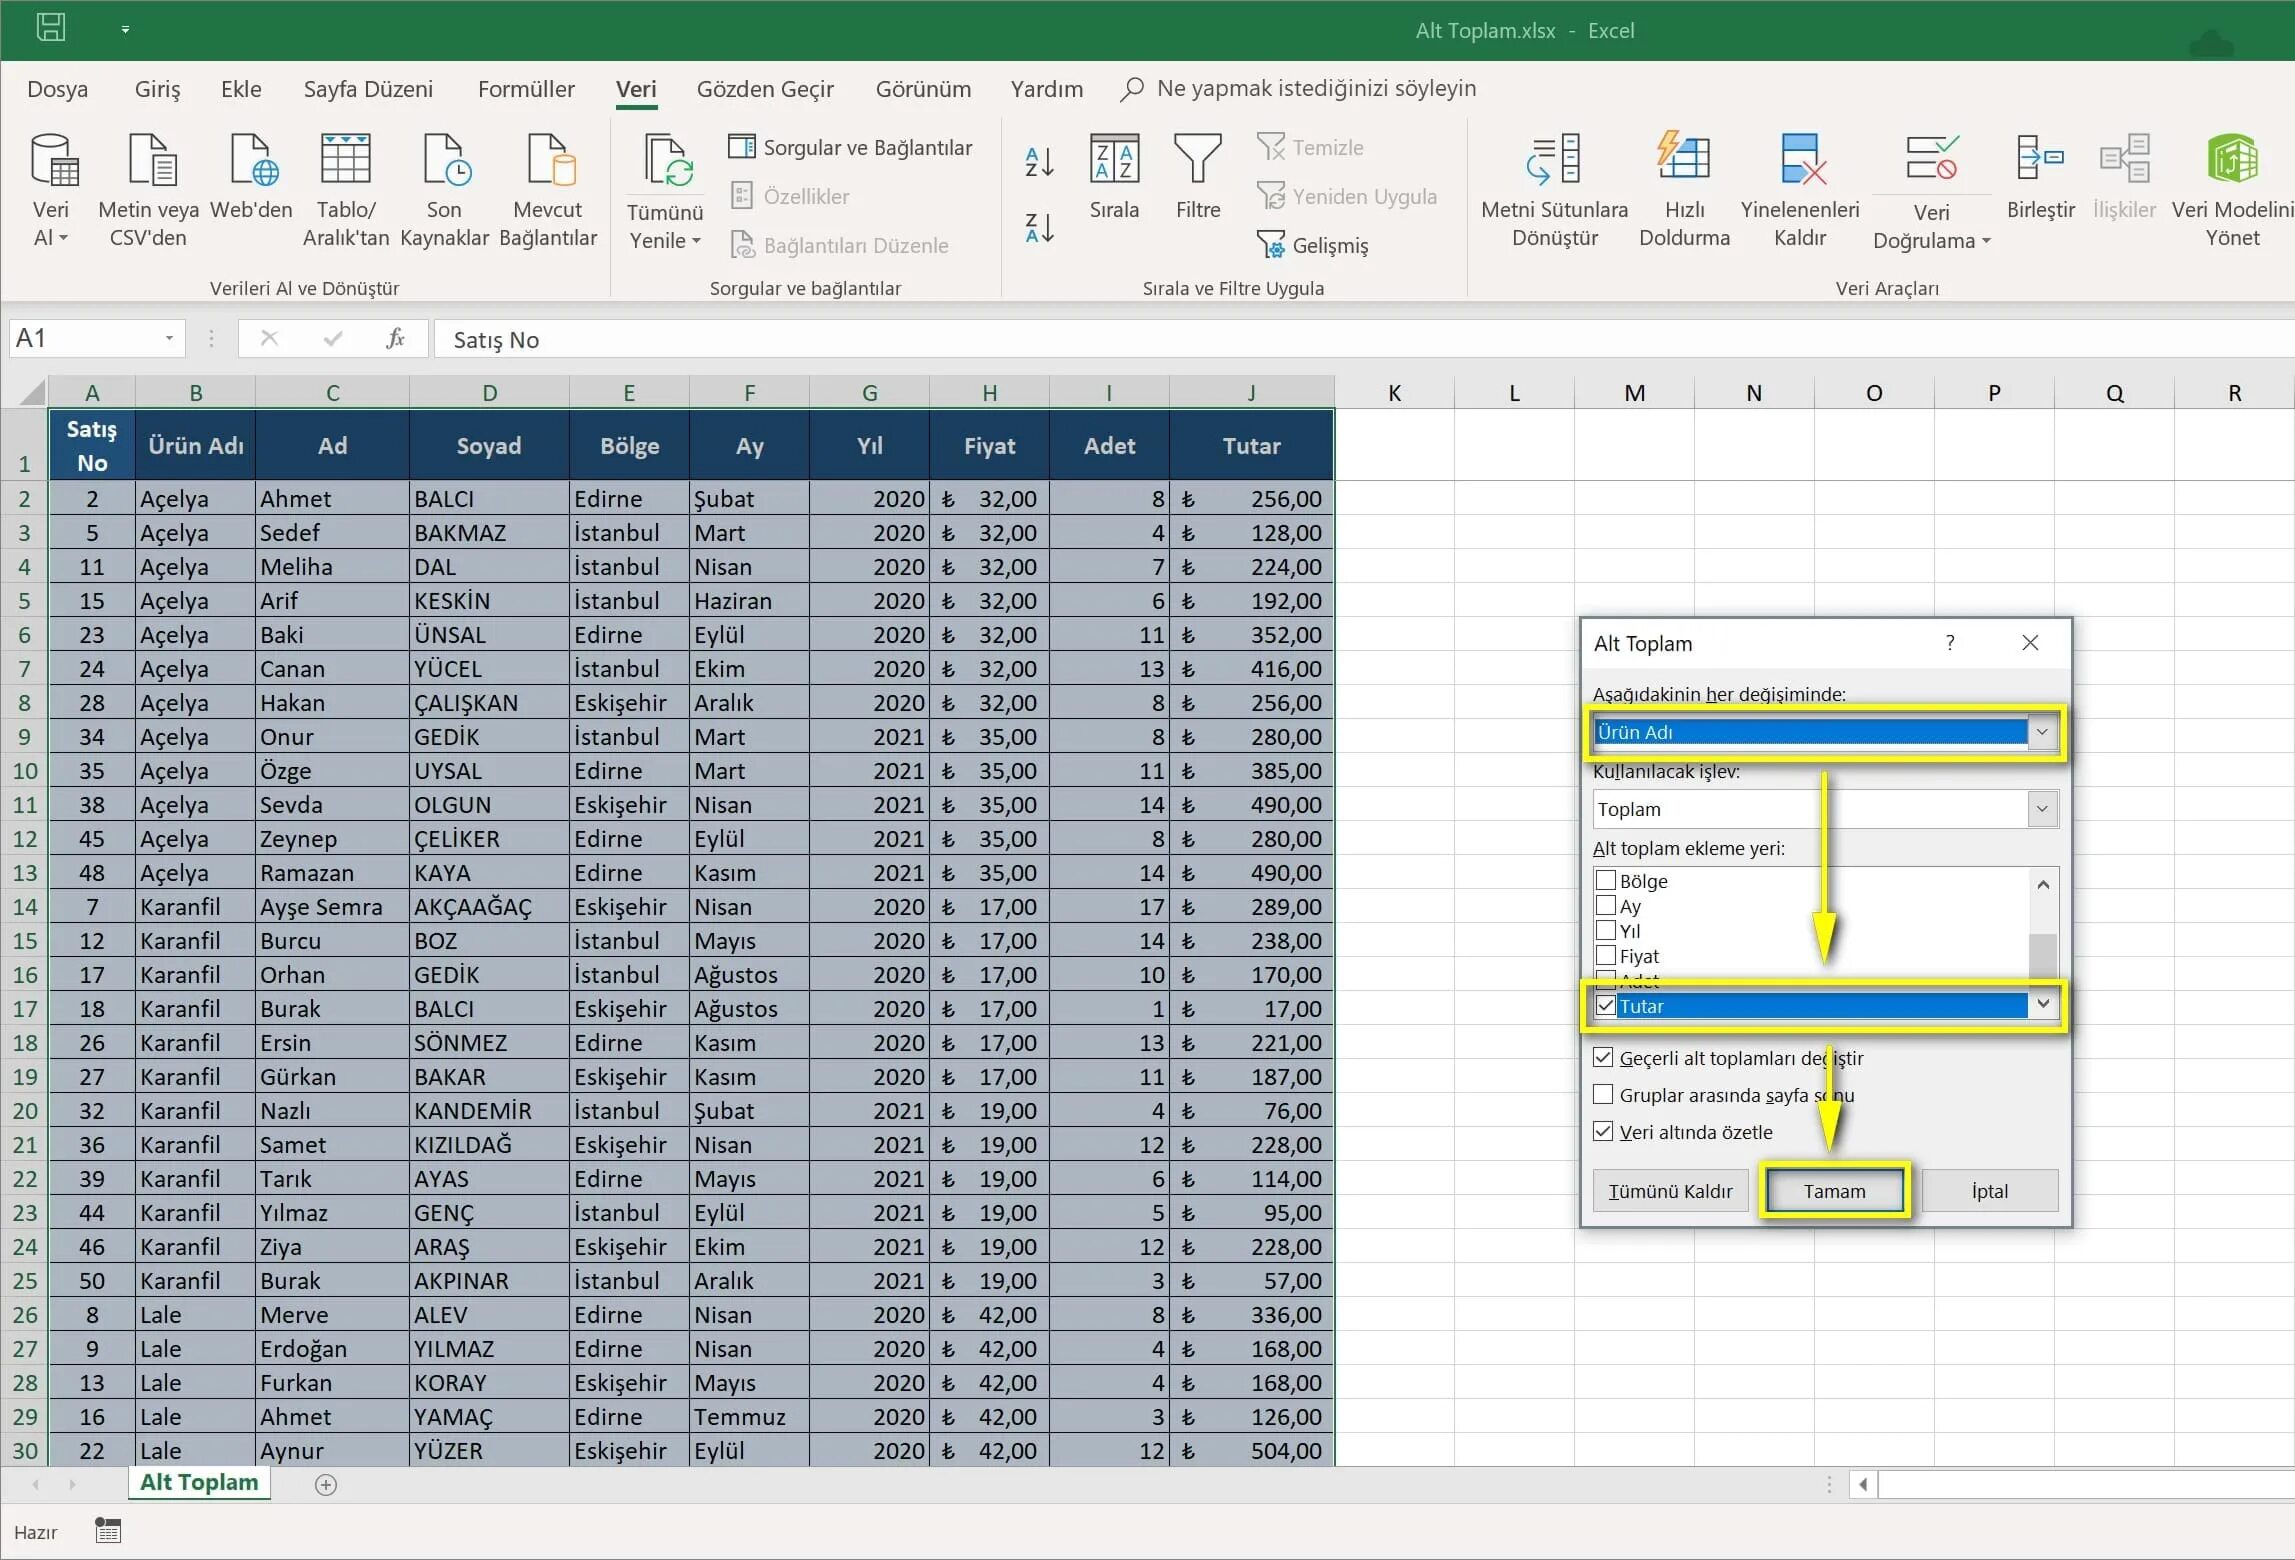Open the Yardım ribbon tab
Screen dimensions: 2295x1560
1046,89
